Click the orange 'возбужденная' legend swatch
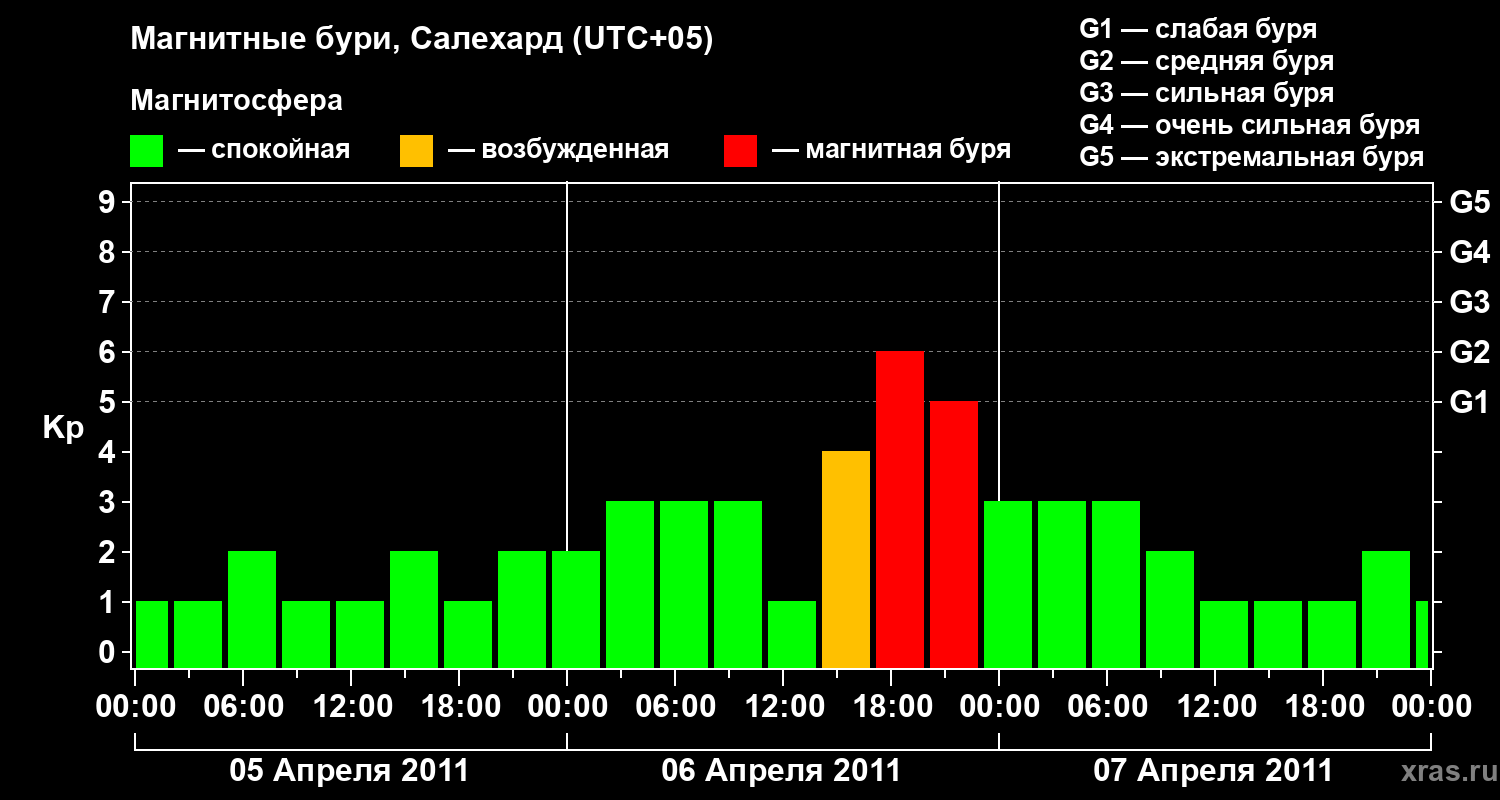Viewport: 1500px width, 800px height. pyautogui.click(x=416, y=151)
